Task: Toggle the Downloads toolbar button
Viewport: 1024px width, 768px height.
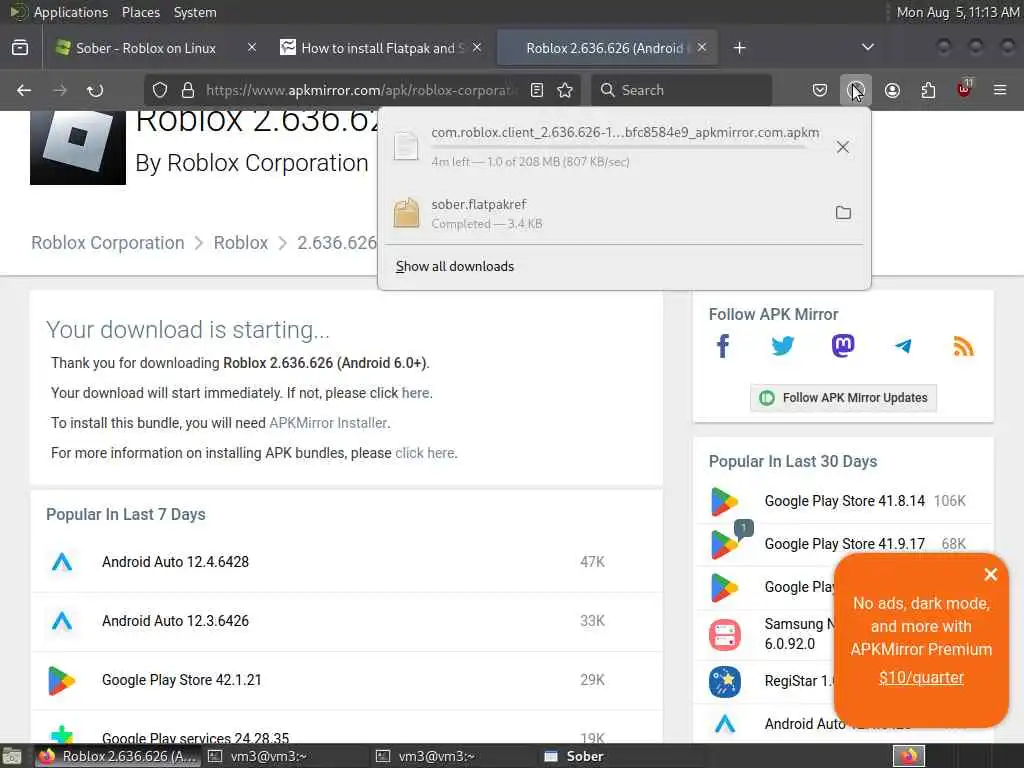Action: (856, 90)
